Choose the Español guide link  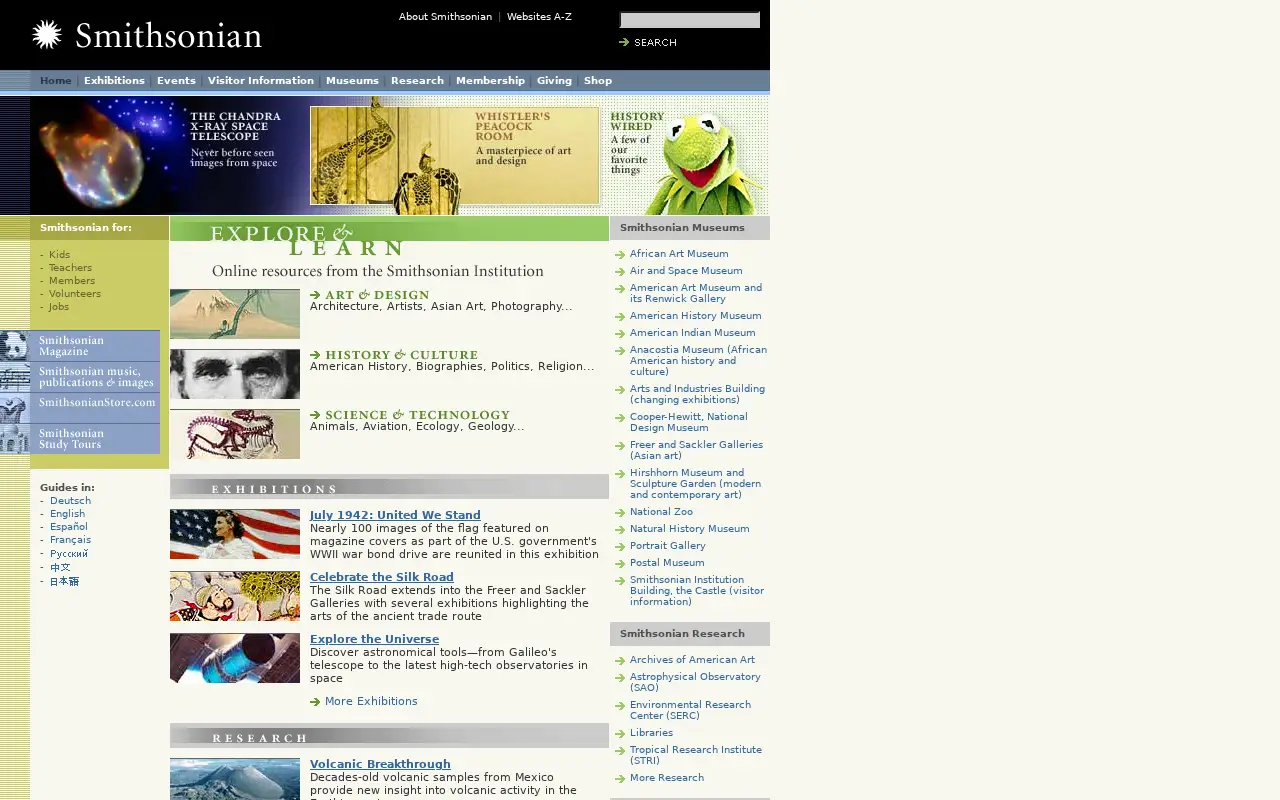click(x=69, y=527)
